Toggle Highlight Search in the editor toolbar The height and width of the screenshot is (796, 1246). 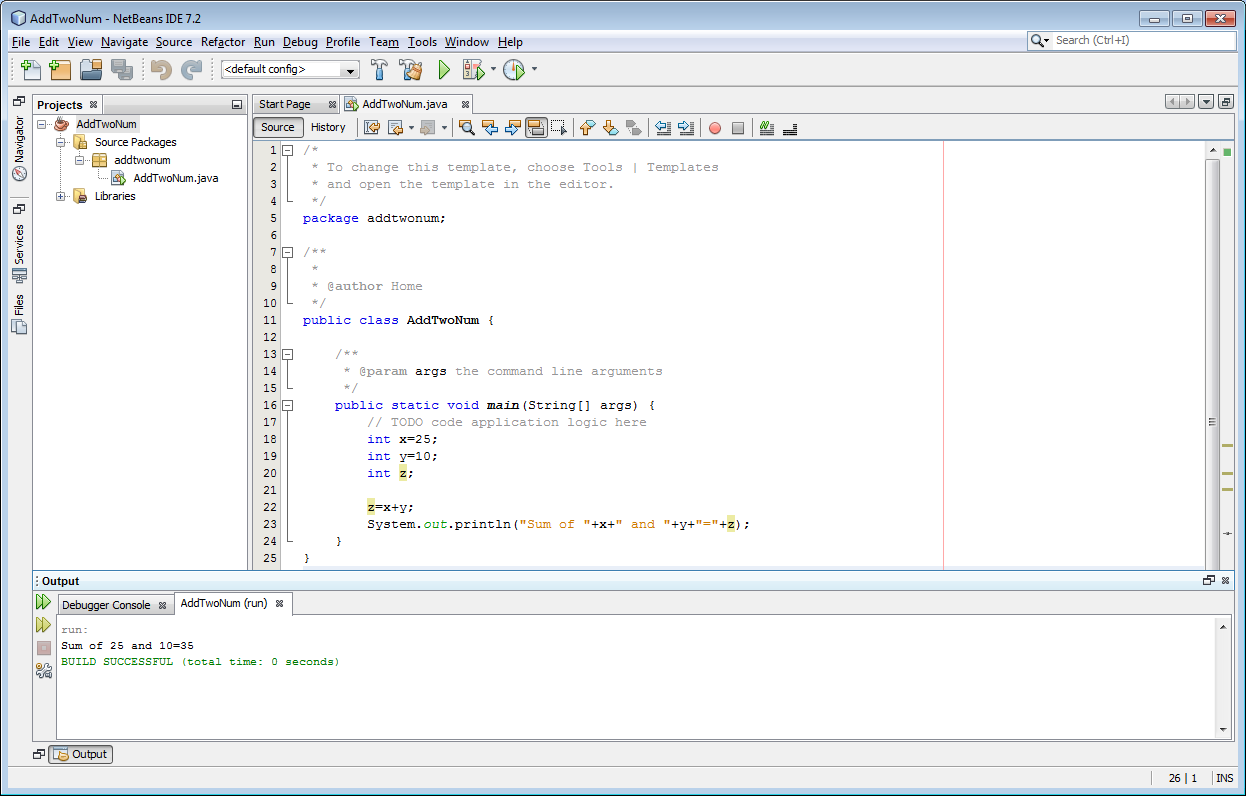[x=537, y=128]
